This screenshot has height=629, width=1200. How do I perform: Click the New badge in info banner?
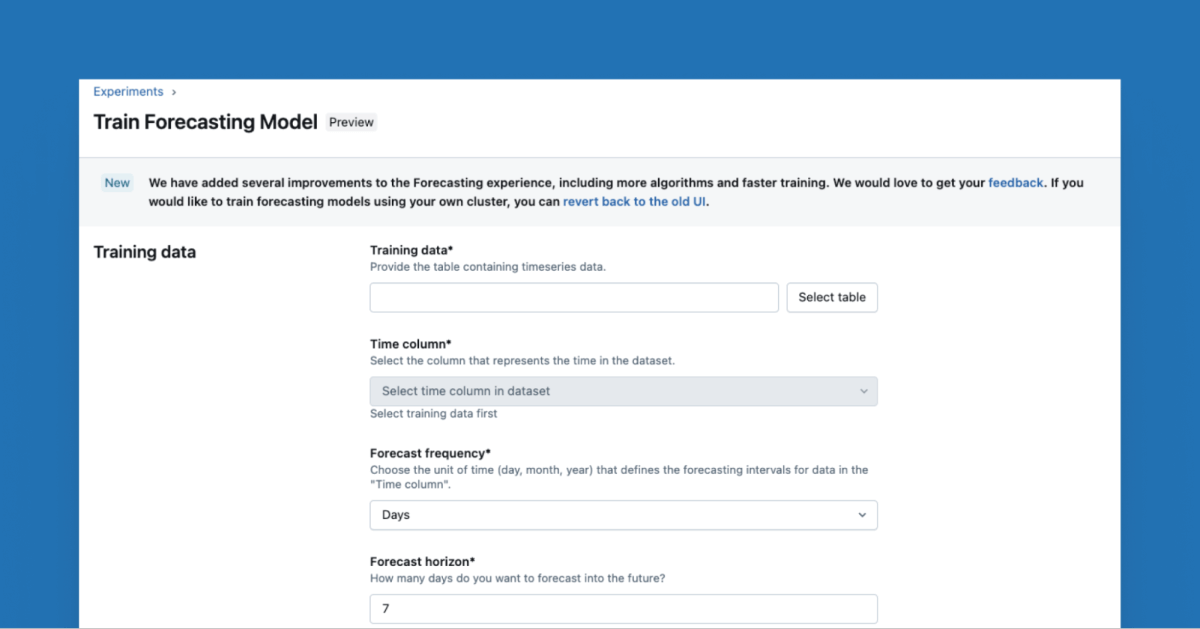[x=117, y=183]
